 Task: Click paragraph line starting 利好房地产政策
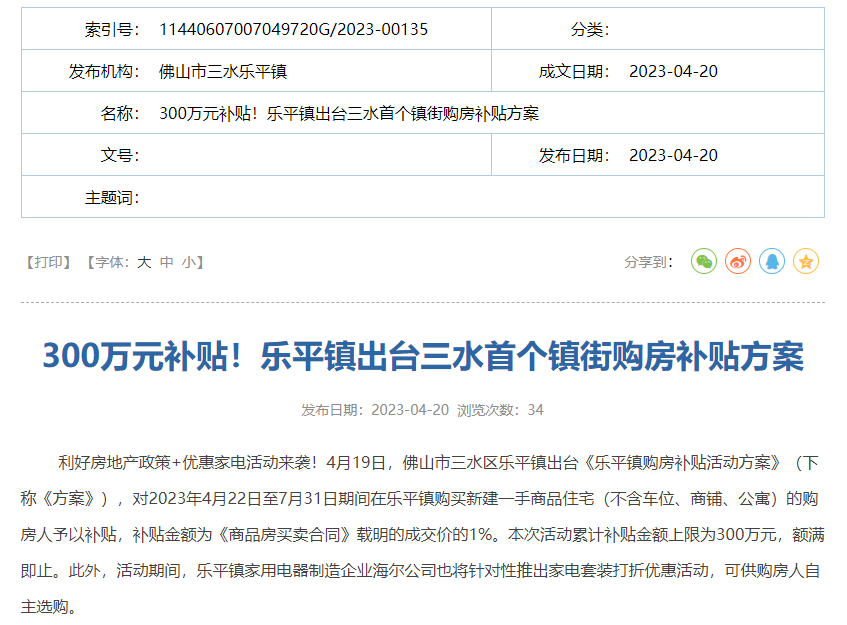[x=438, y=463]
